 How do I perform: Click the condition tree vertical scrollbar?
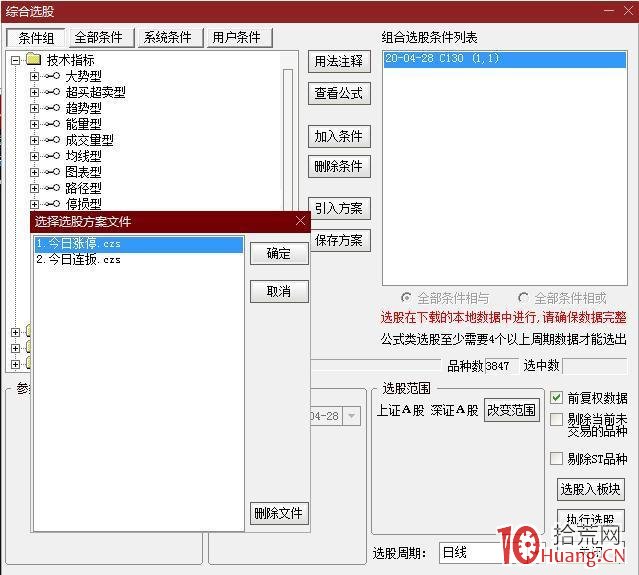pos(288,139)
